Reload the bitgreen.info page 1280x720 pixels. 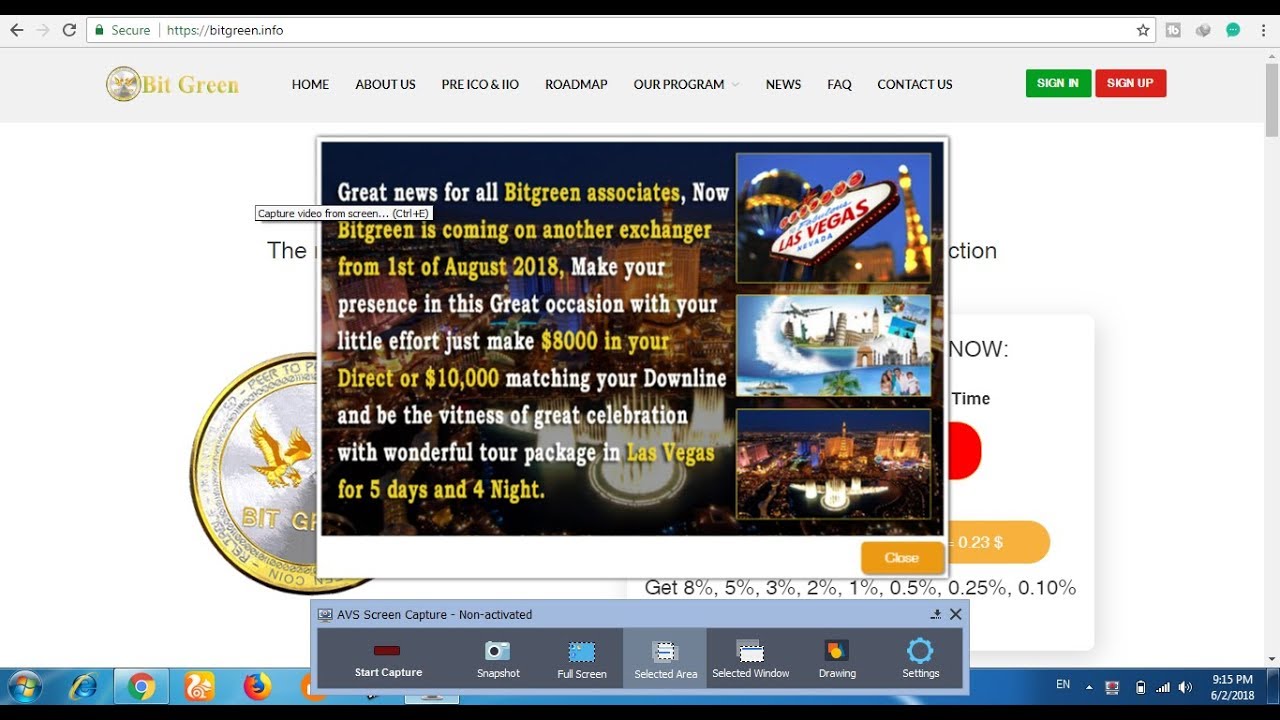point(69,30)
